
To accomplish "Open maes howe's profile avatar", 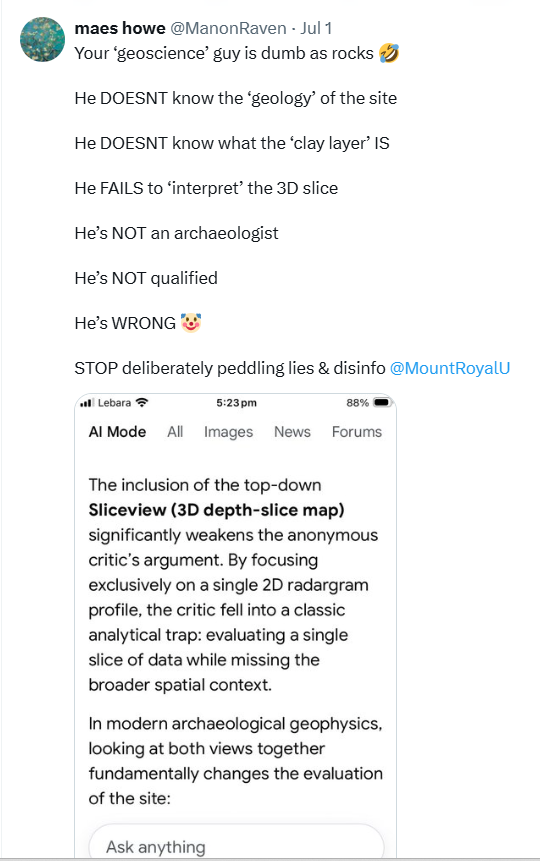I will click(42, 40).
